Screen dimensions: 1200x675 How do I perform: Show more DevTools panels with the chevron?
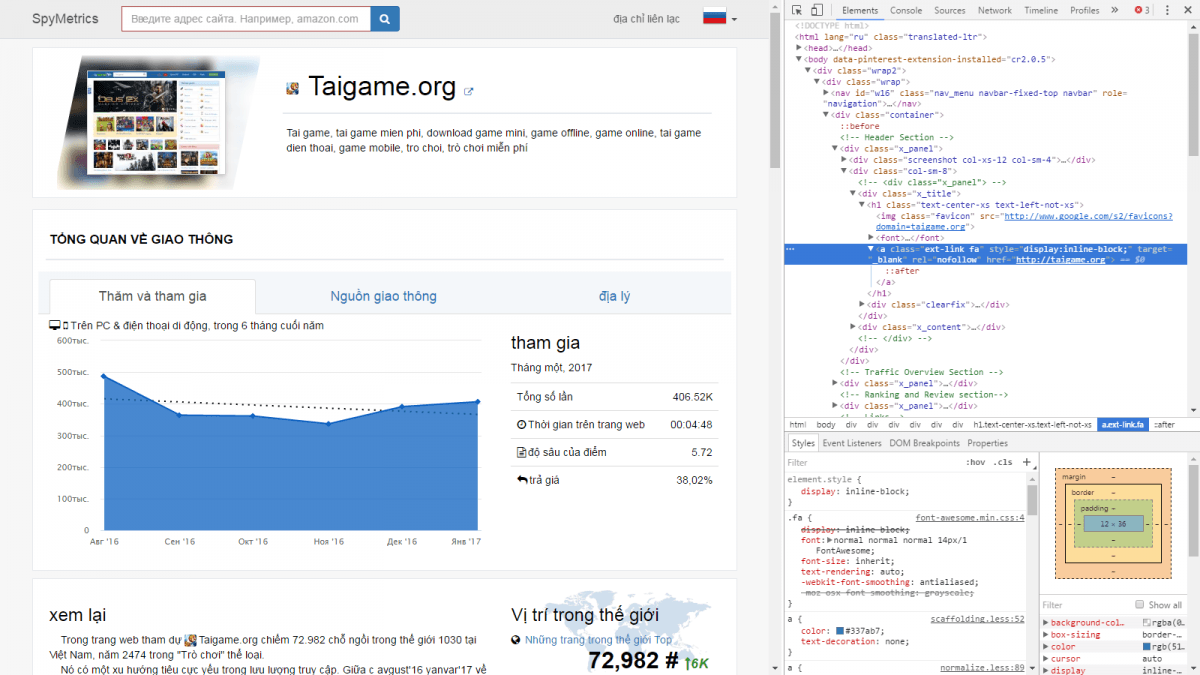point(1115,10)
